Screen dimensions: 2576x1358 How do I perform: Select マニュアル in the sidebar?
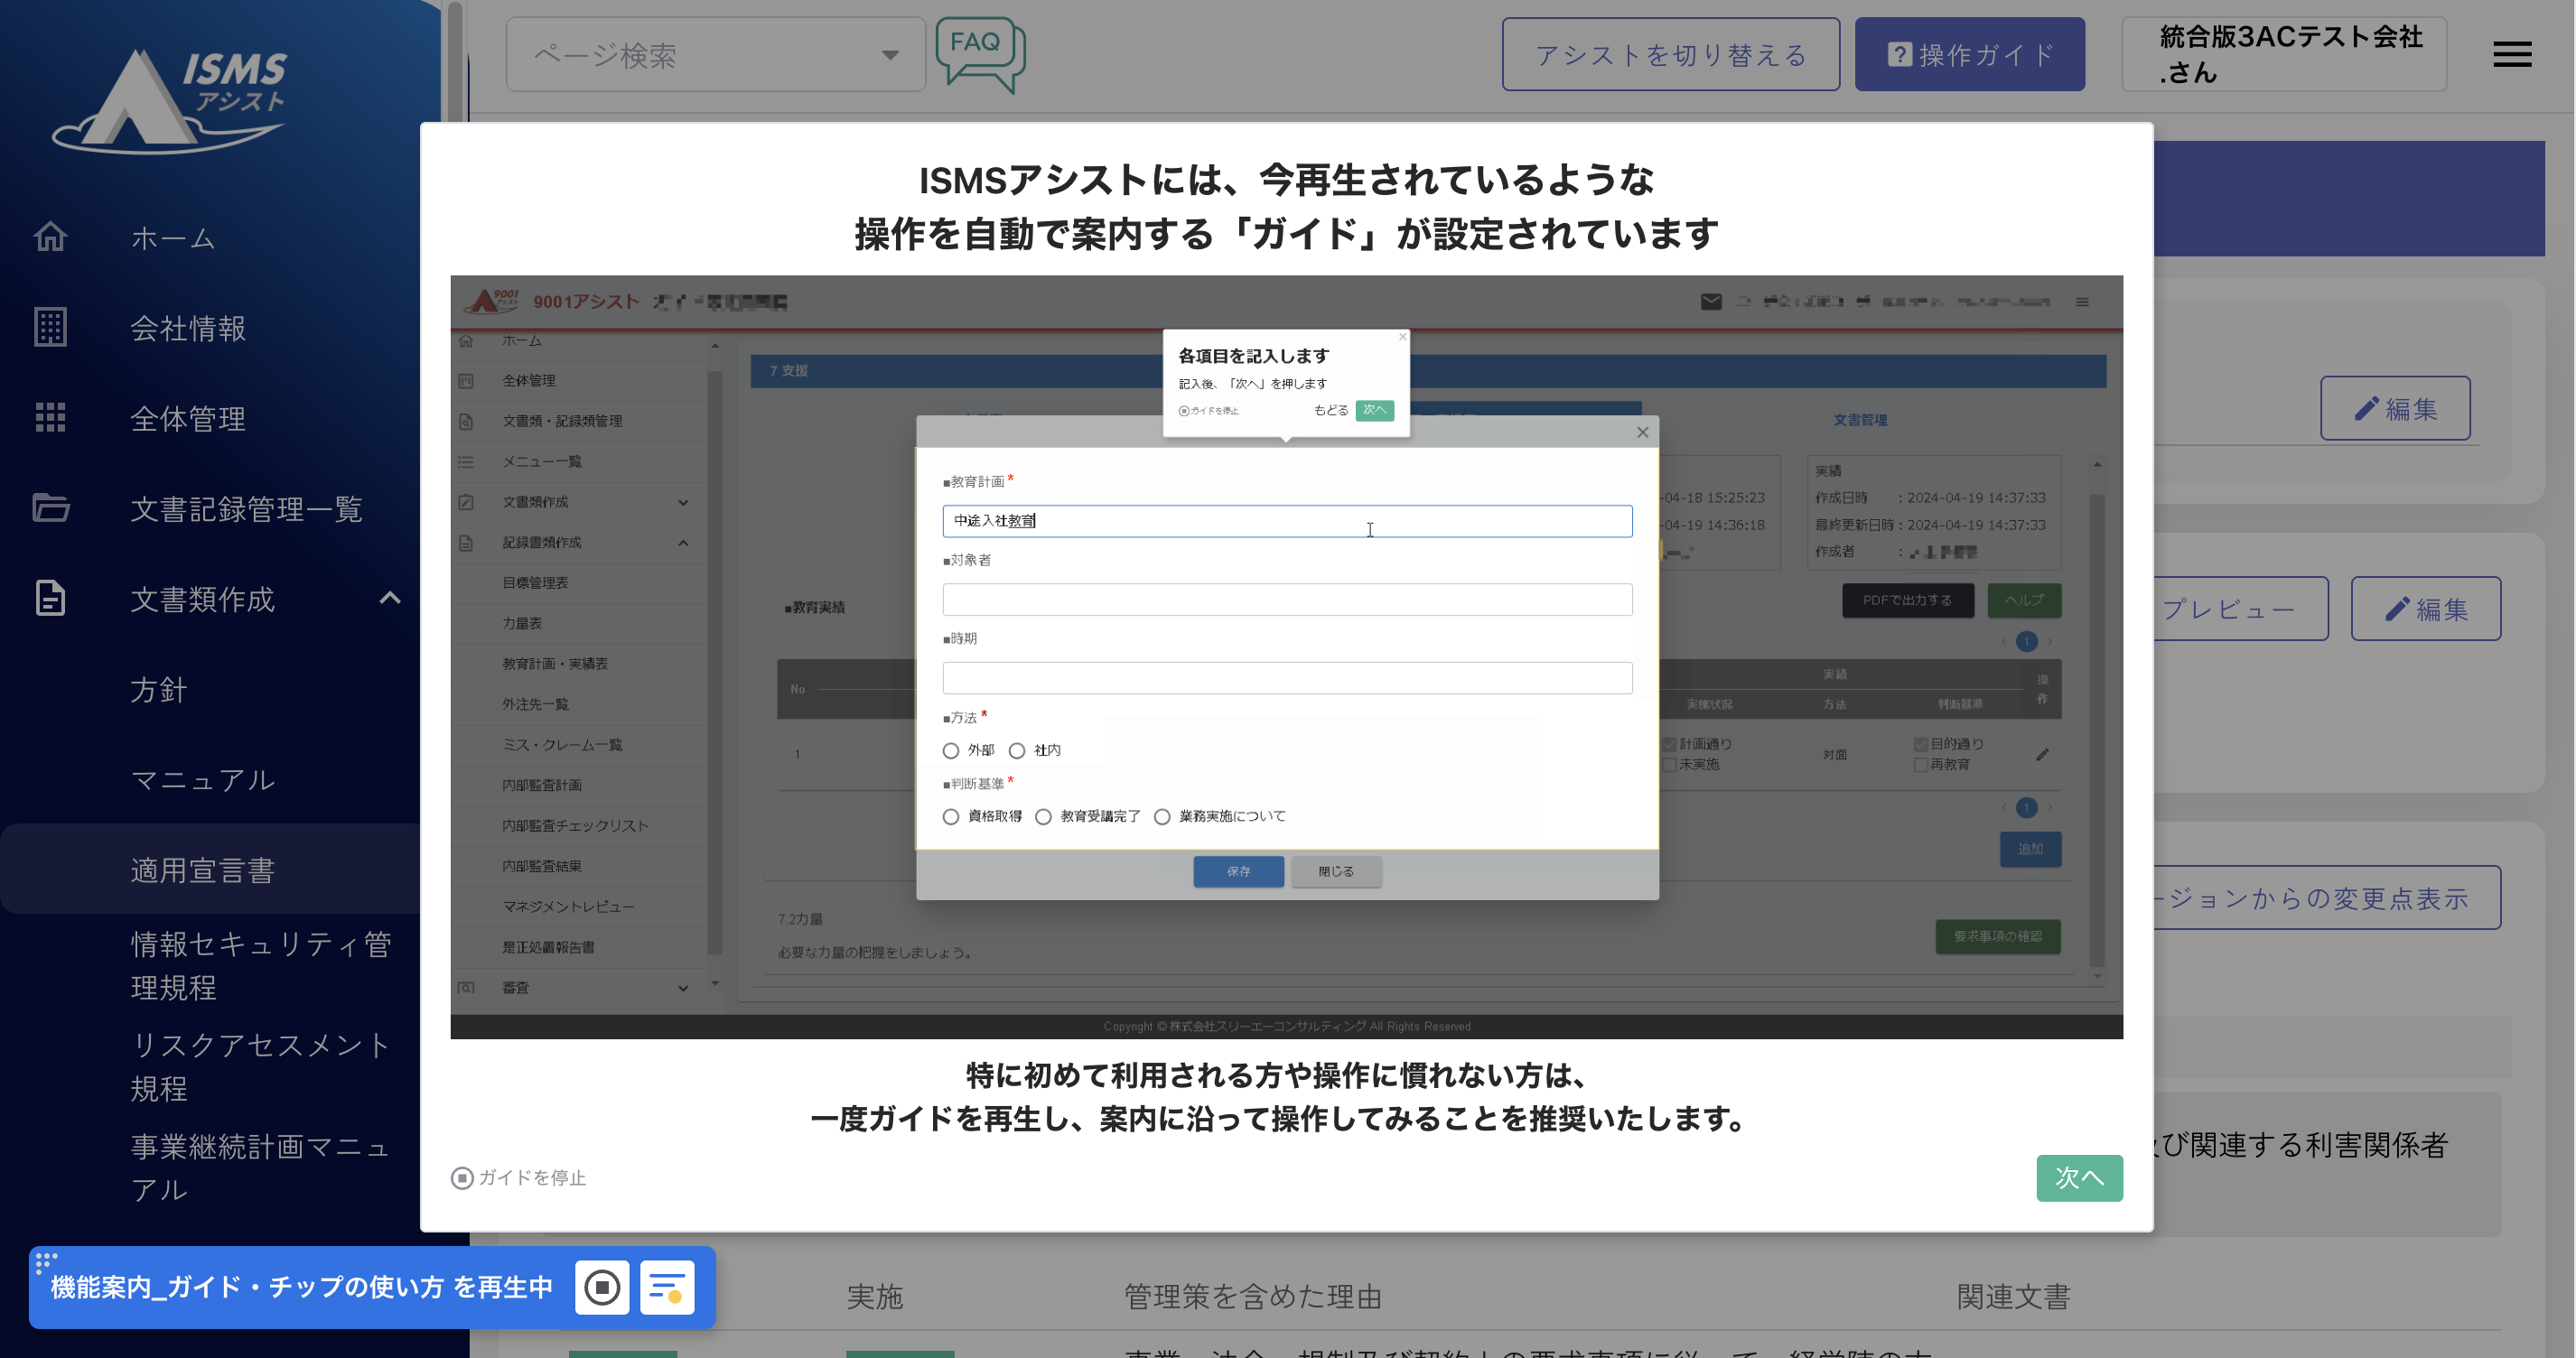pos(202,780)
